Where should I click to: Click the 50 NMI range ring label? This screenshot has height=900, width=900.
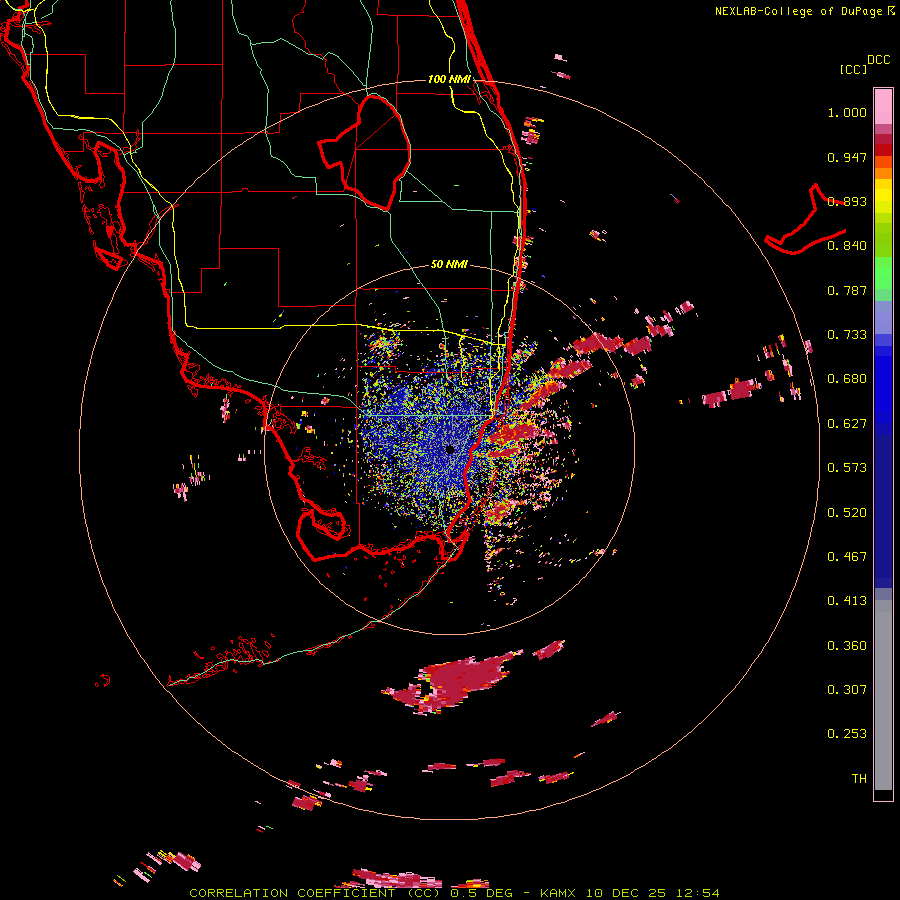pyautogui.click(x=449, y=265)
